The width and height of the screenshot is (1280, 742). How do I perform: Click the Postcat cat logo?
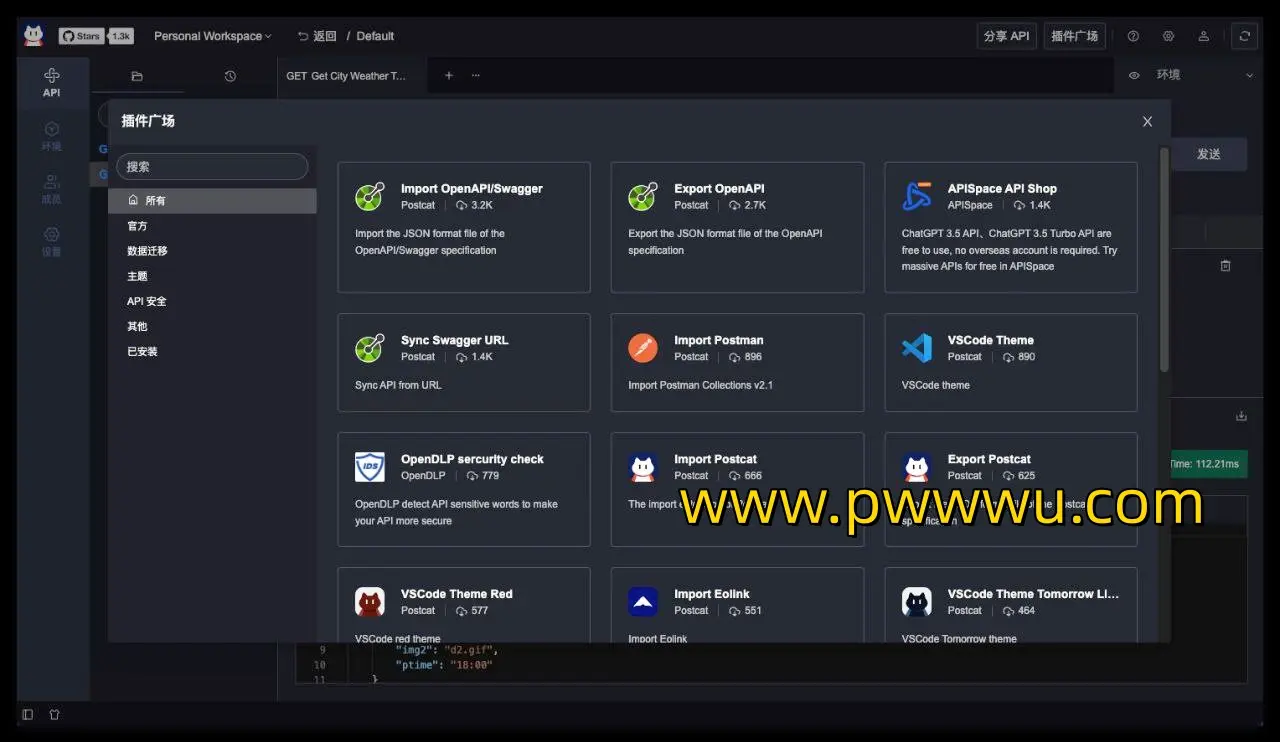coord(34,36)
